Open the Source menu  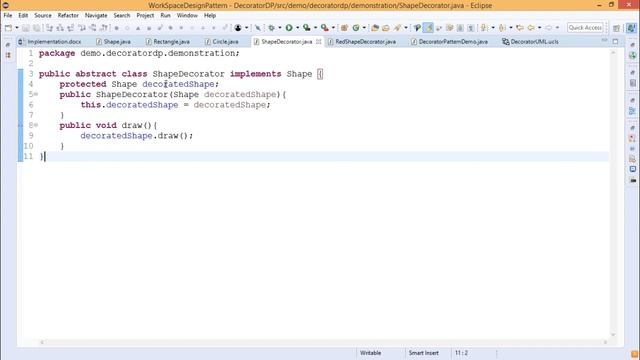click(x=43, y=15)
